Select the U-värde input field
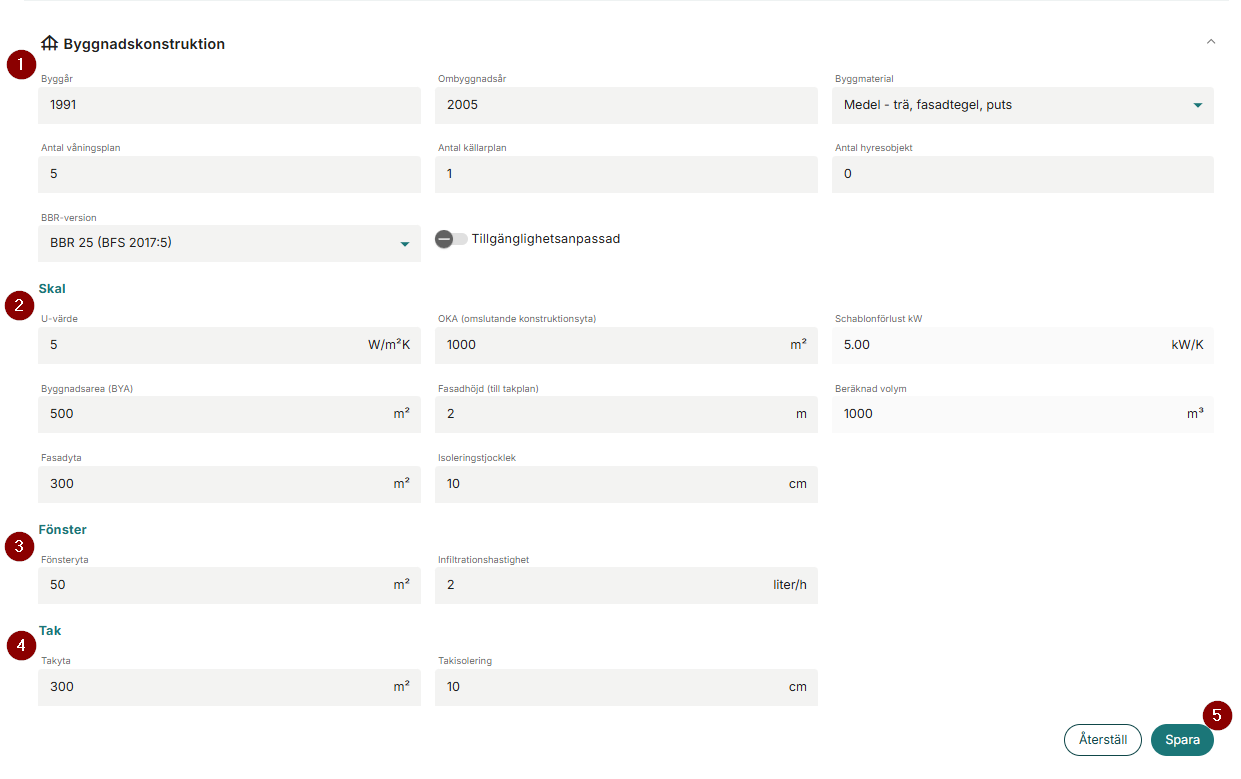This screenshot has width=1241, height=779. click(x=200, y=345)
